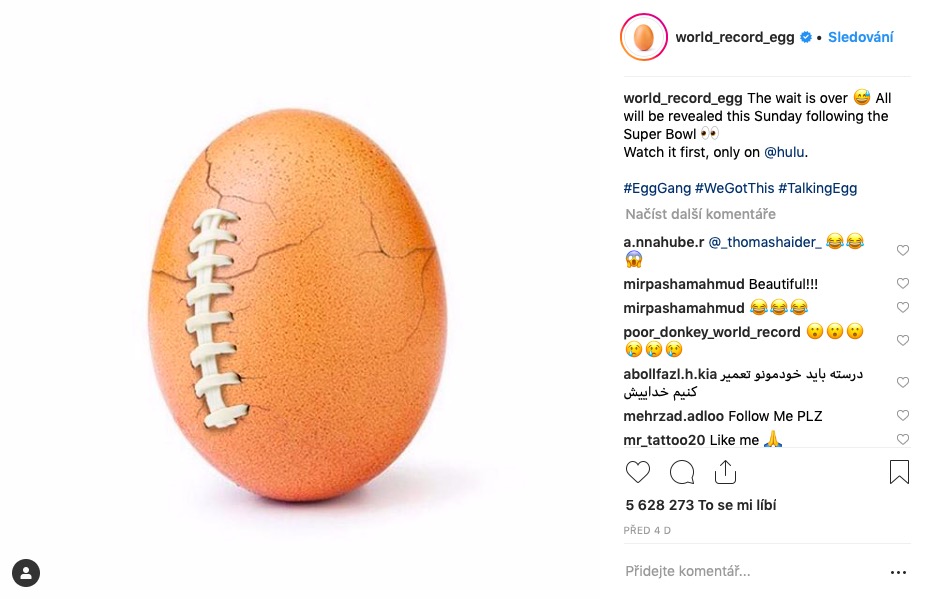Open the #EggGang hashtag
This screenshot has height=599, width=935.
click(654, 188)
